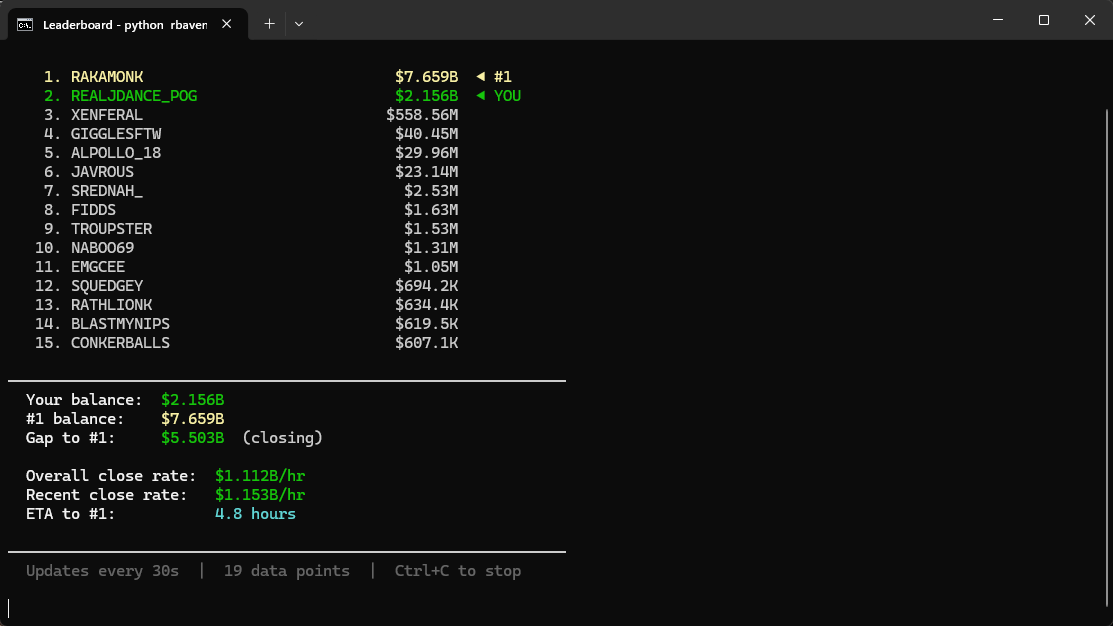Viewport: 1113px width, 626px height.
Task: Click the terminal icon on the Leaderboard tab
Action: (x=25, y=25)
